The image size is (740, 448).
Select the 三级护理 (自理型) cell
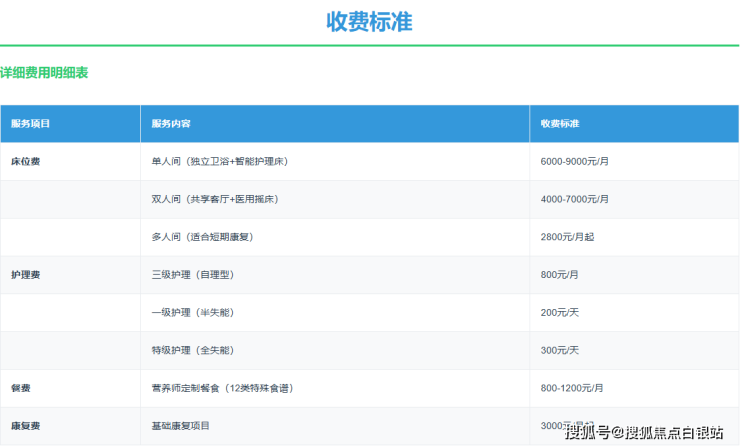point(192,274)
